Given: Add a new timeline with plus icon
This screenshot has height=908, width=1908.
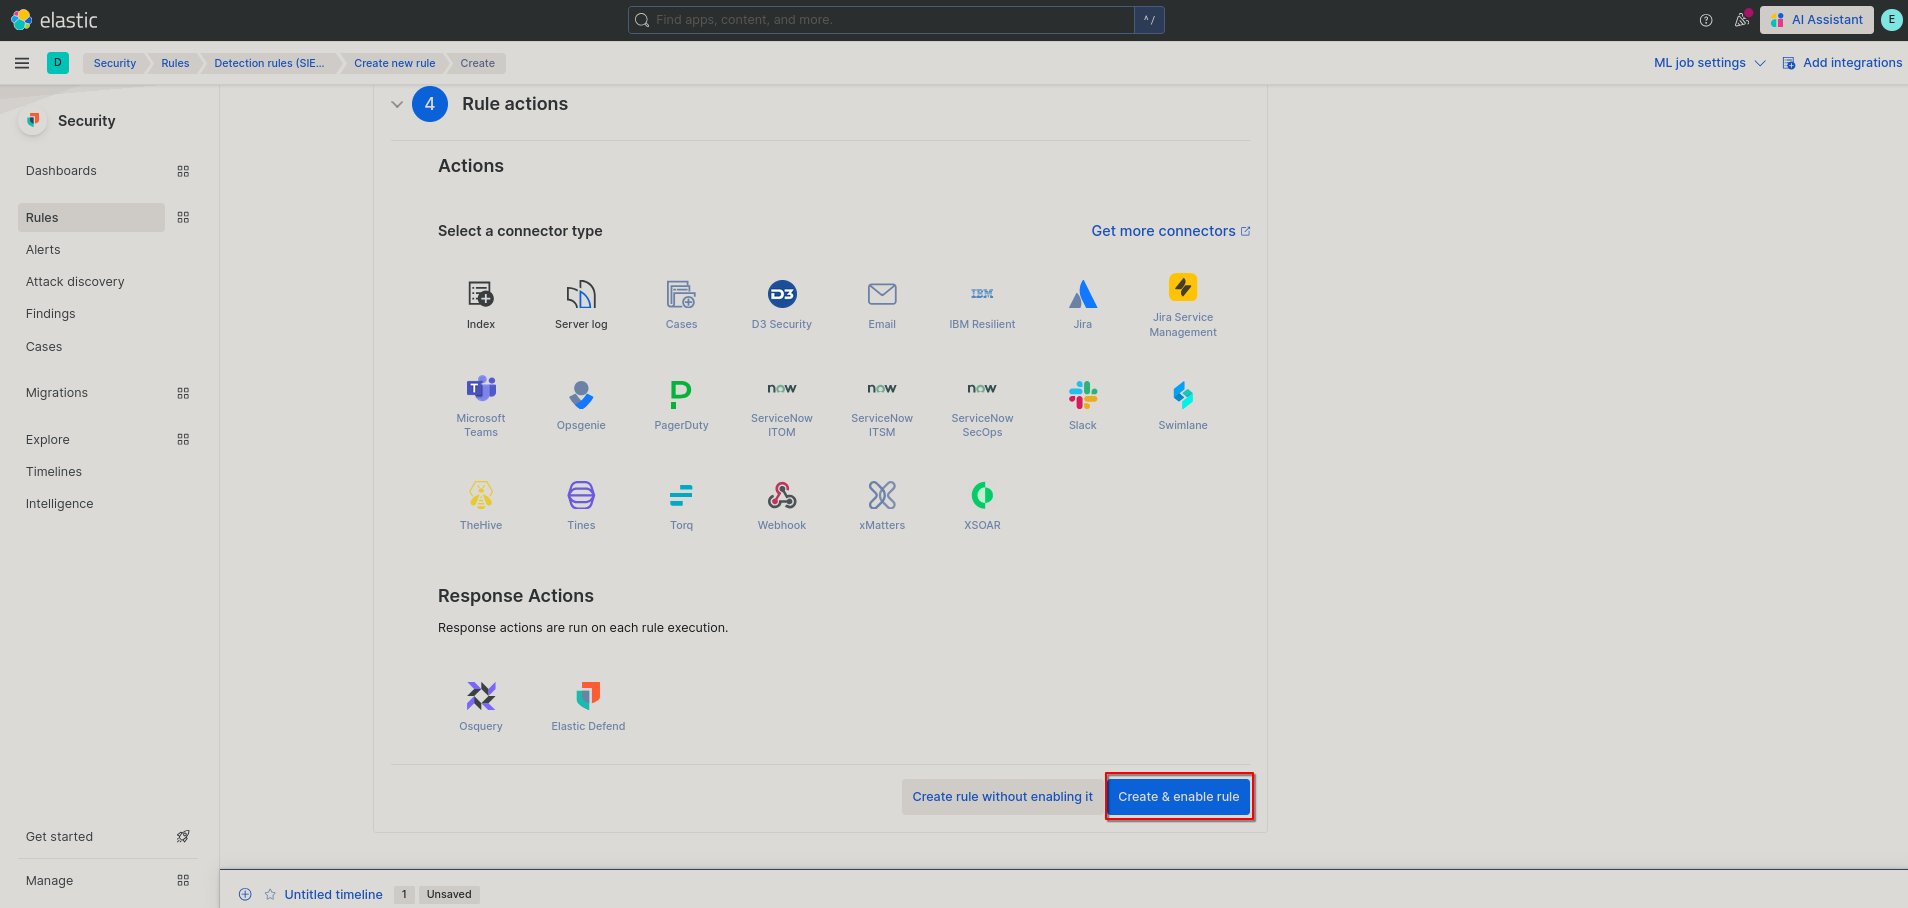Looking at the screenshot, I should tap(245, 894).
